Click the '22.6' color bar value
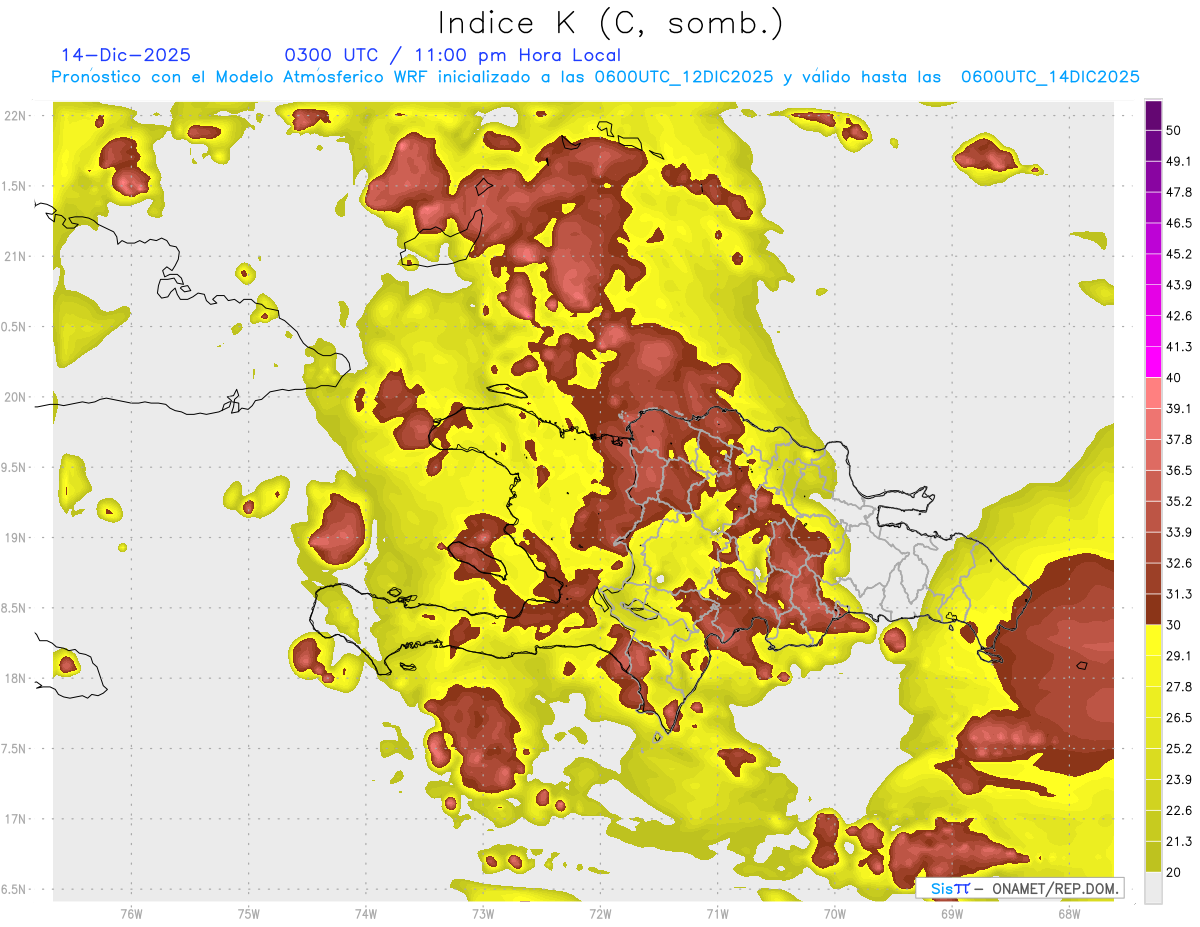 tap(1179, 811)
